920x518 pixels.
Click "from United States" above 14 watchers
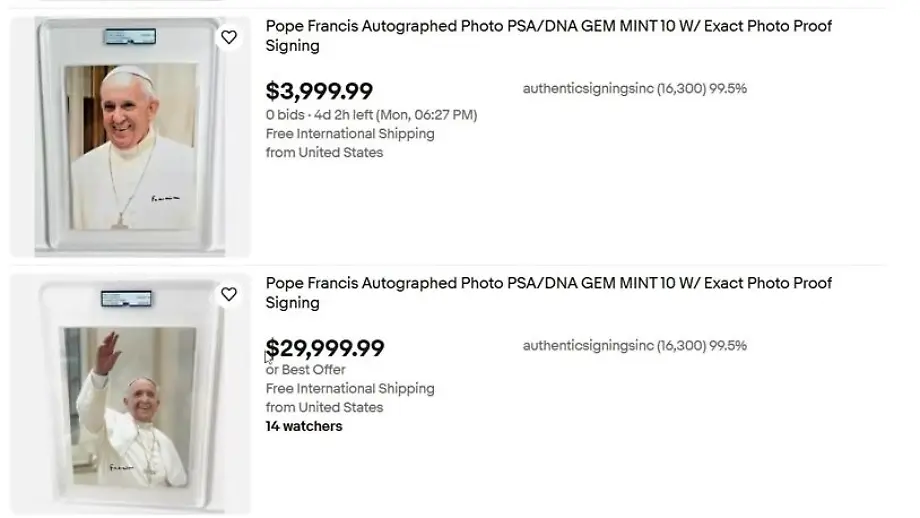click(x=324, y=407)
